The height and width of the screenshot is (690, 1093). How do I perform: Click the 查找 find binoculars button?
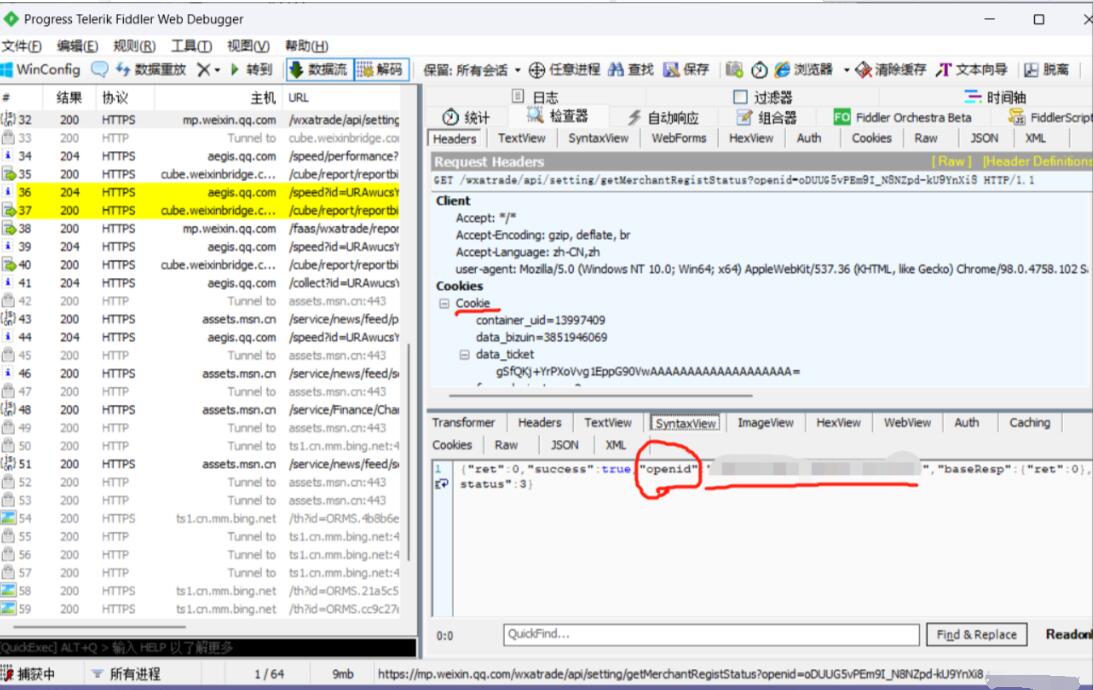pos(630,70)
